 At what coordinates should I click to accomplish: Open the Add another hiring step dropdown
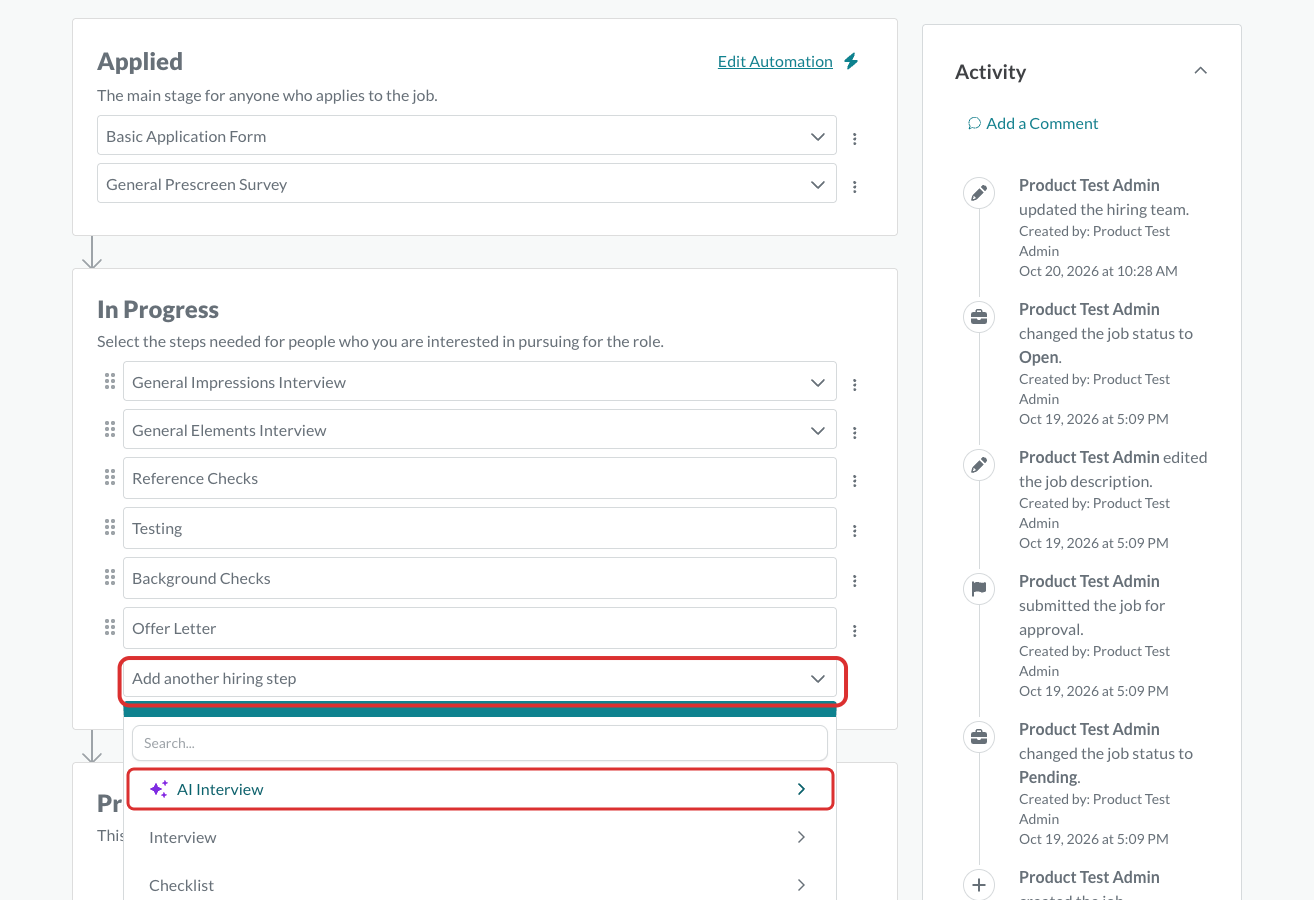[480, 678]
